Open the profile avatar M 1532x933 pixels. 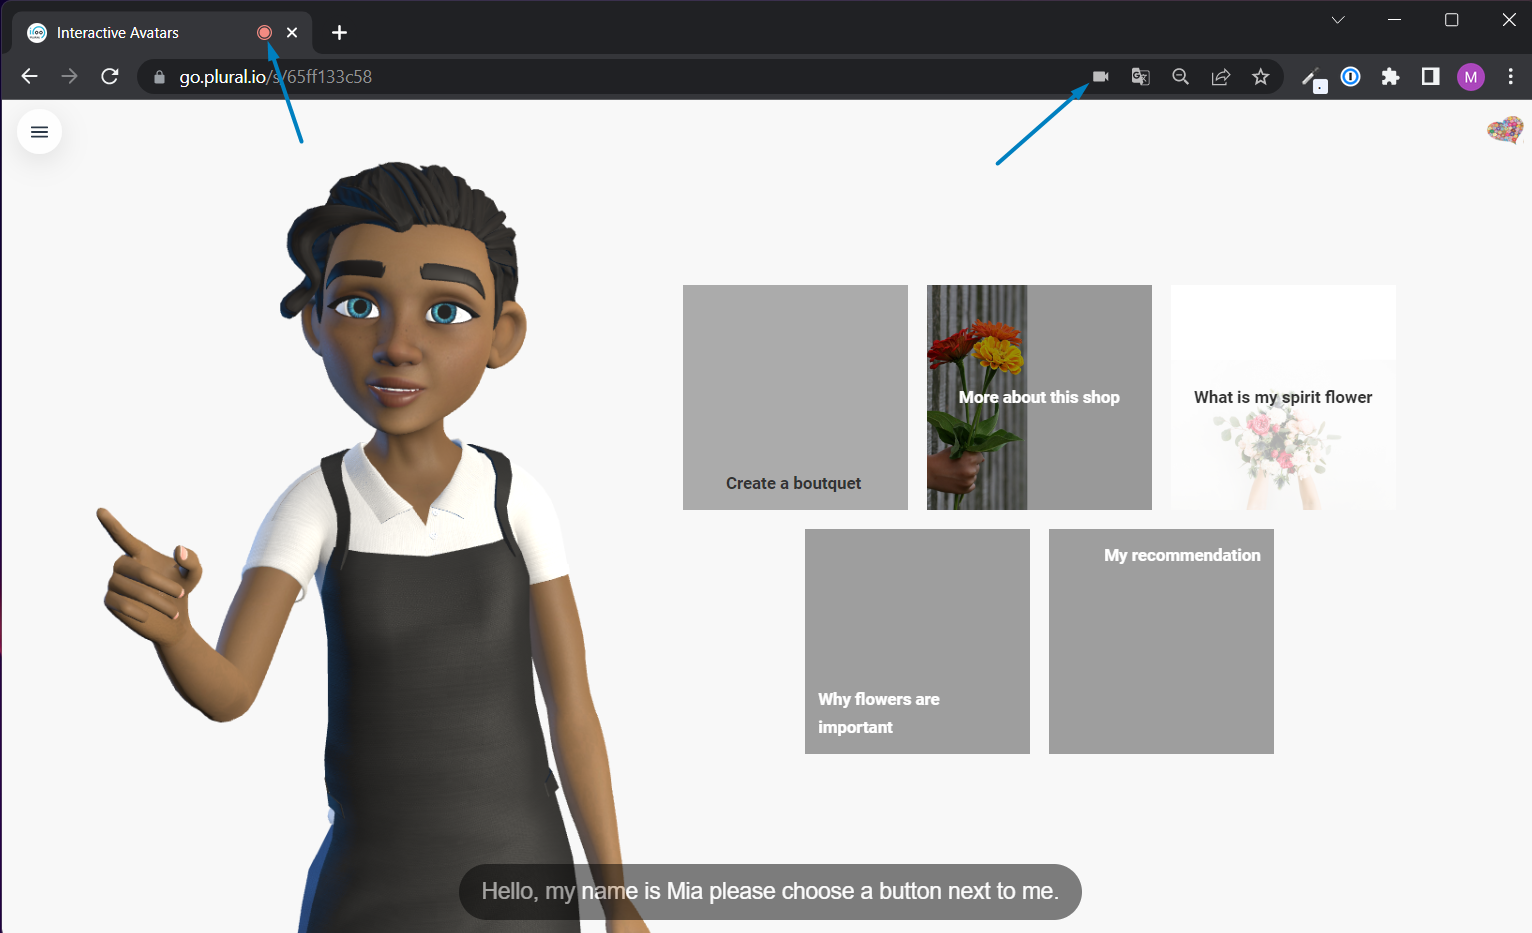coord(1471,77)
